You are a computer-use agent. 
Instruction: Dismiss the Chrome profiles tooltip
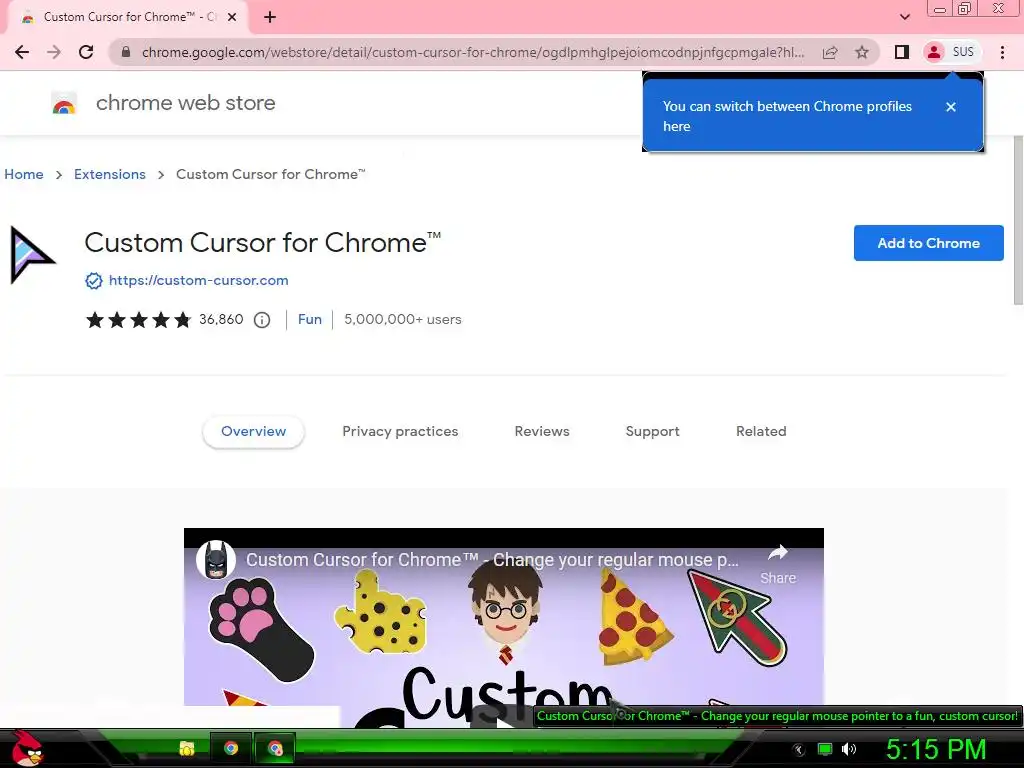(x=951, y=107)
